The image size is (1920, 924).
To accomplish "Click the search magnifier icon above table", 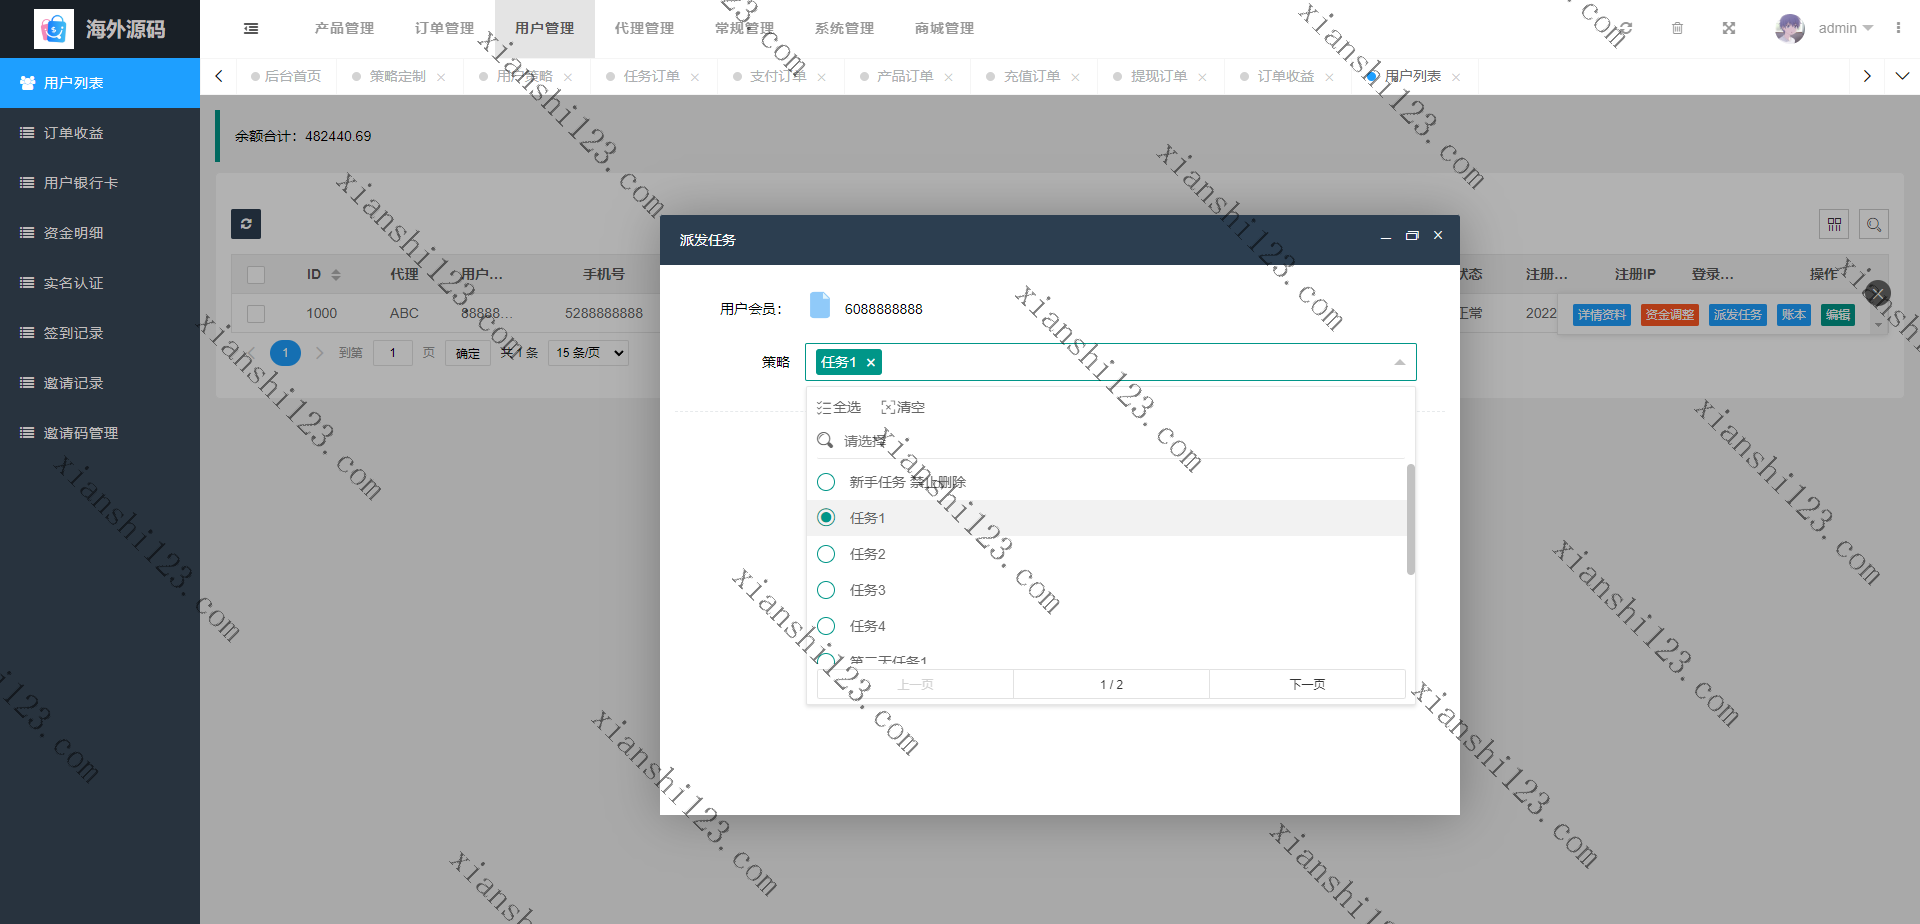I will [x=1874, y=224].
